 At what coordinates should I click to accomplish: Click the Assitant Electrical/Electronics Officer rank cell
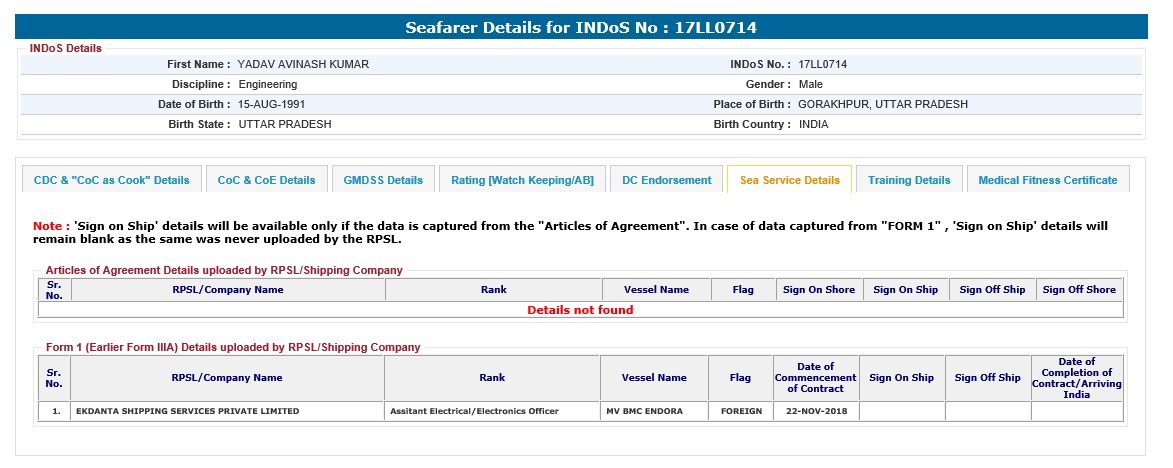[x=474, y=411]
